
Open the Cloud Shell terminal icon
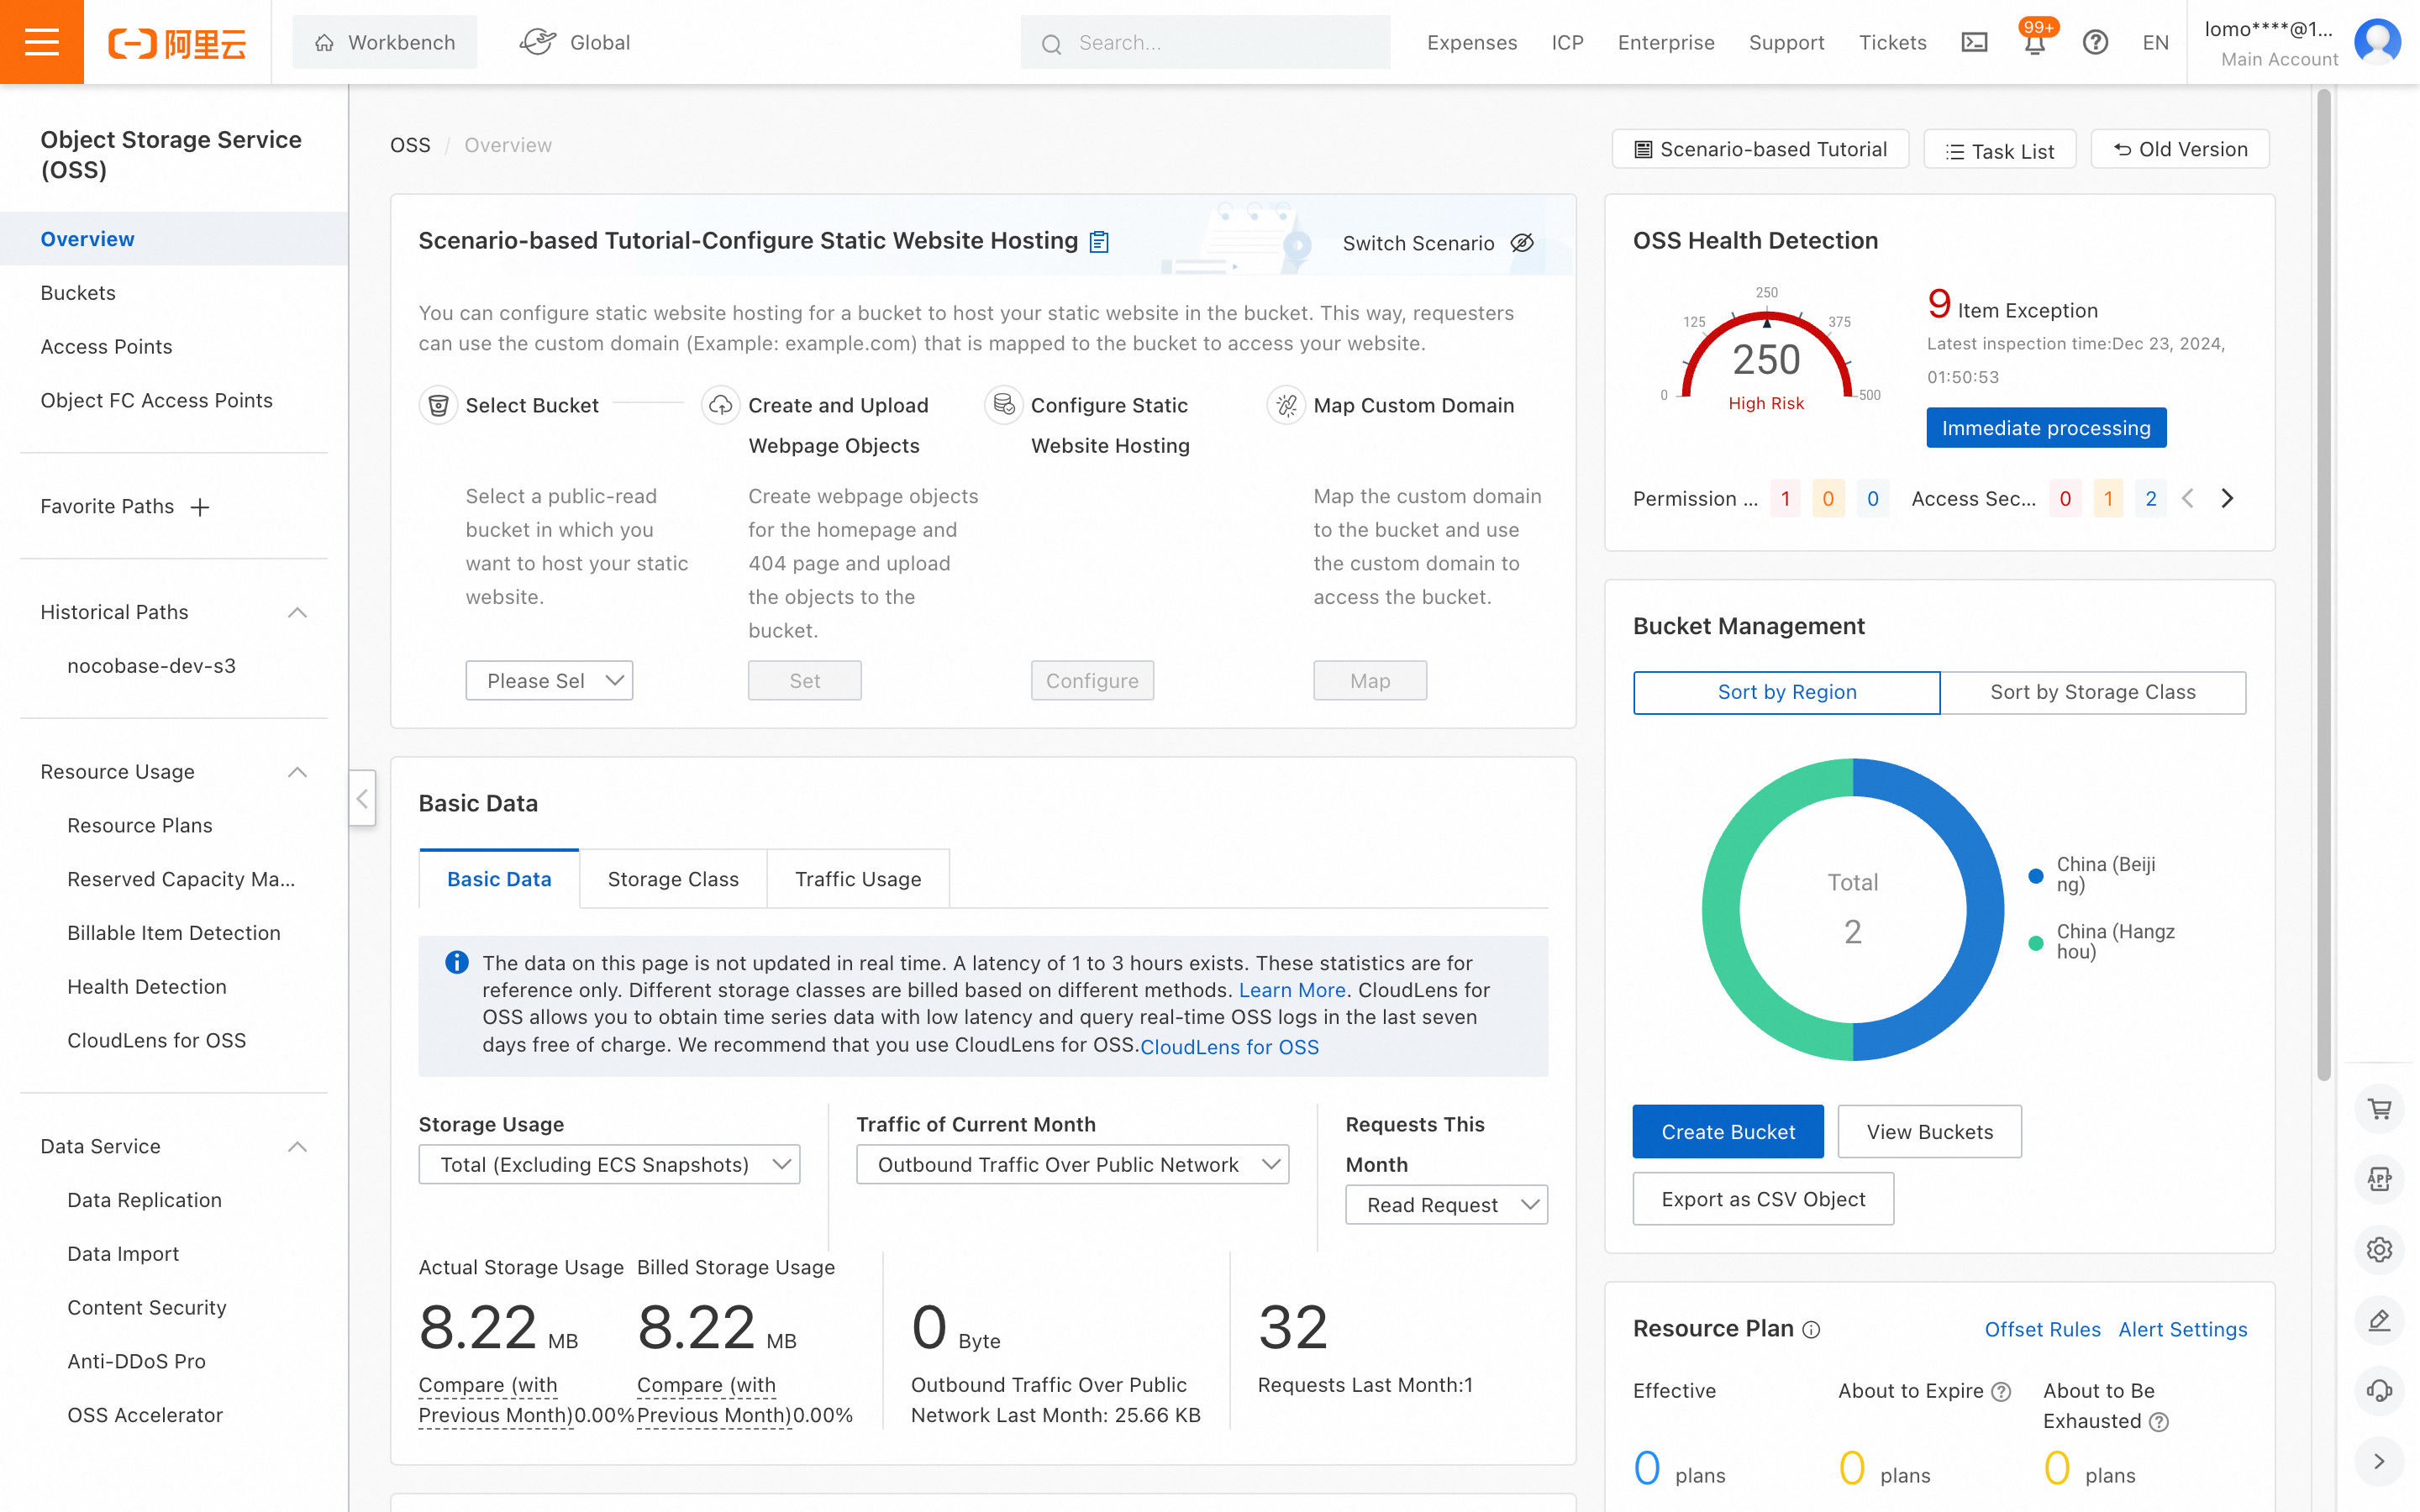pyautogui.click(x=1974, y=42)
